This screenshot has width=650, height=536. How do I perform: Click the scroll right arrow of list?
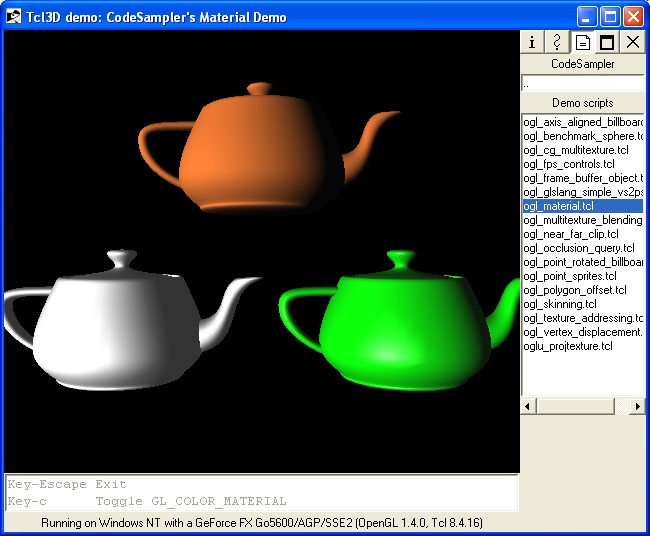[638, 406]
